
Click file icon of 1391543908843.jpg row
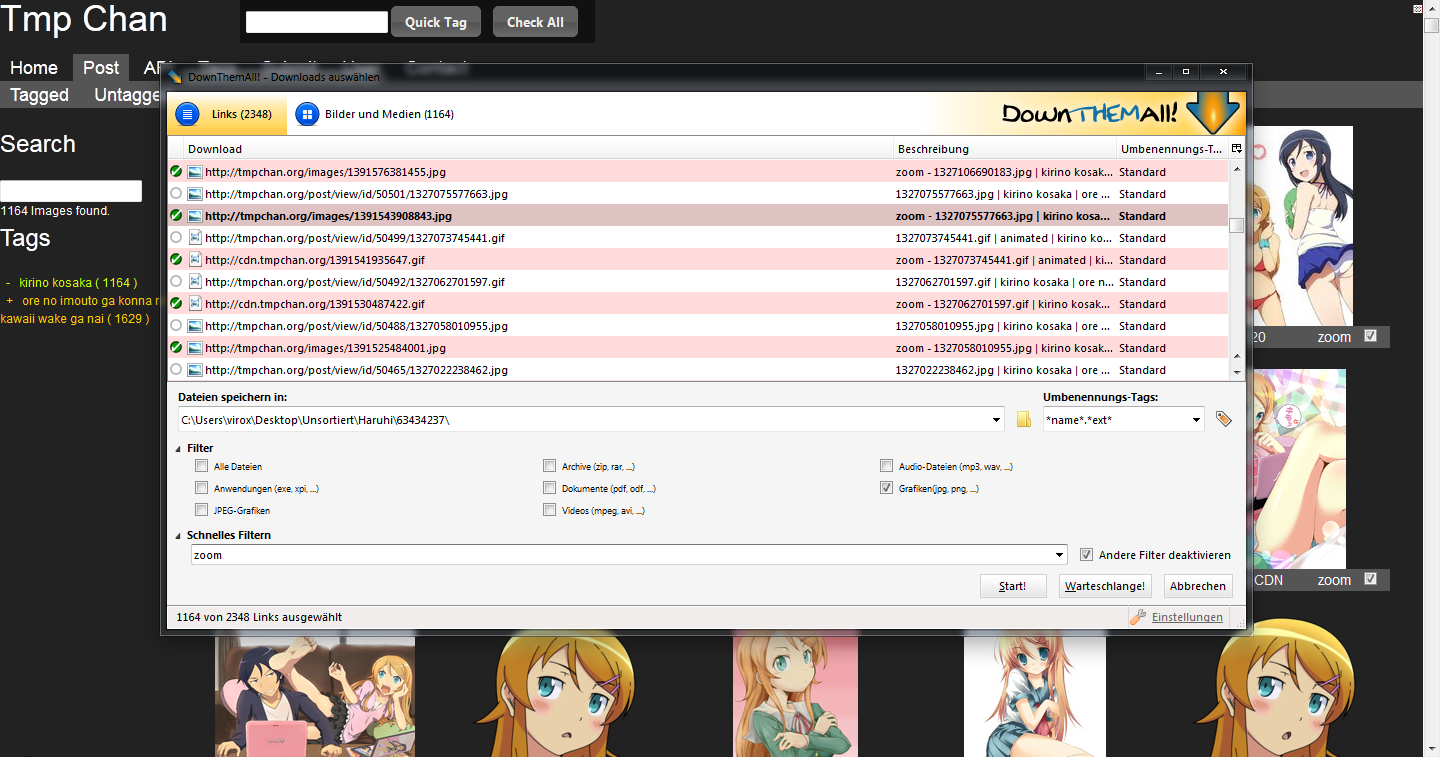pos(195,216)
